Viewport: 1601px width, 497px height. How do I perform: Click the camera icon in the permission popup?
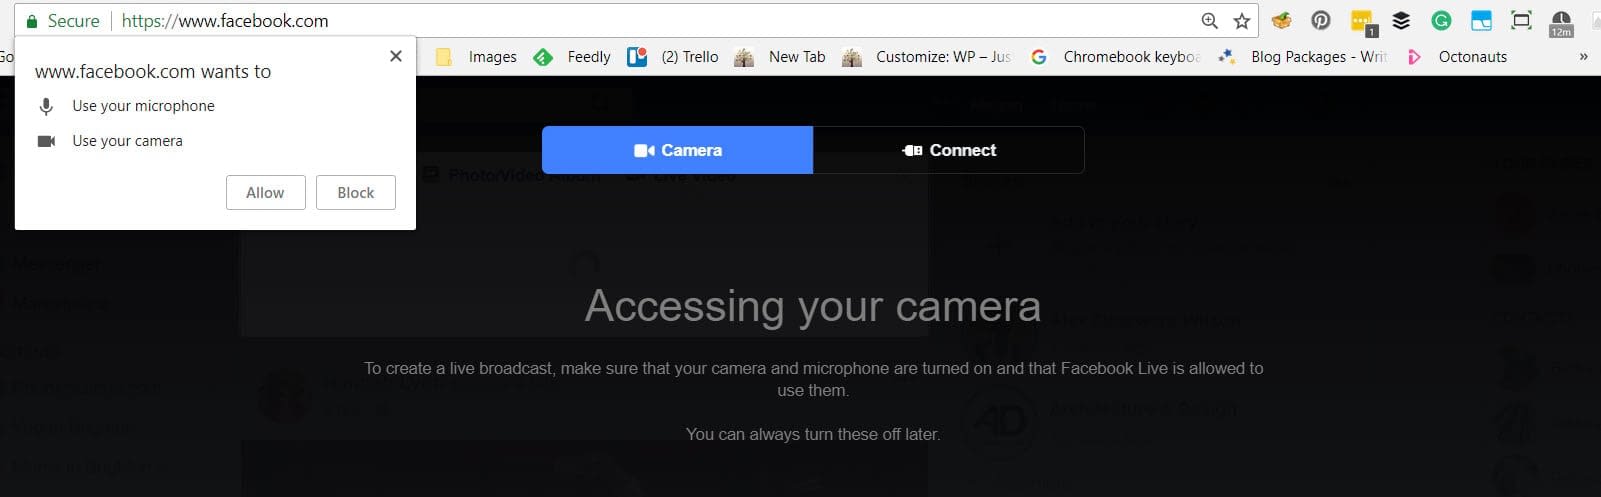click(x=46, y=141)
